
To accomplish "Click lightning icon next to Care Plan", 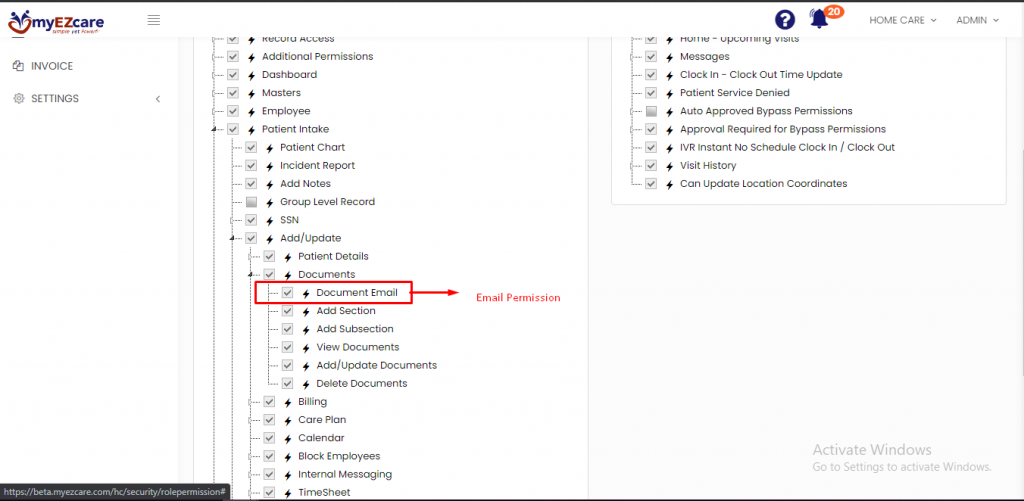I will (x=287, y=421).
